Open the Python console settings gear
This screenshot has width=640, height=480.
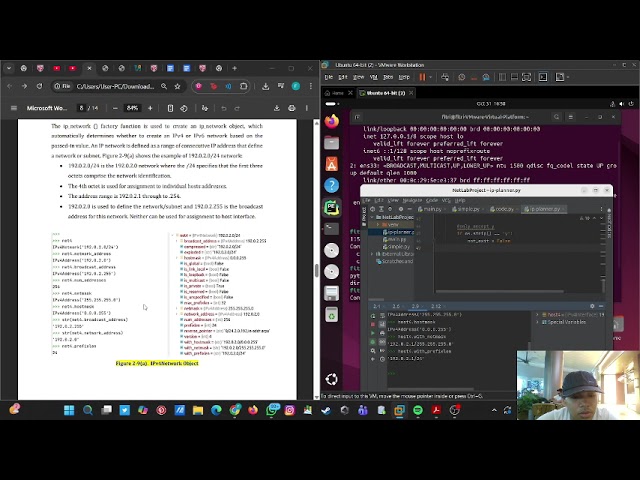(x=592, y=306)
